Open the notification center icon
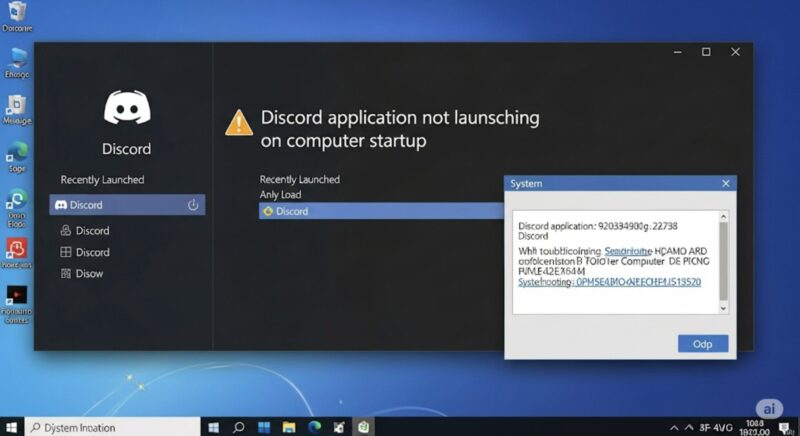The height and width of the screenshot is (436, 800). 786,428
